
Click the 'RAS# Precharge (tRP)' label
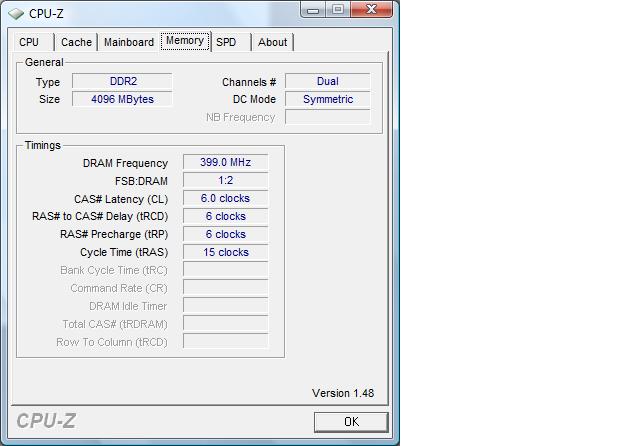114,234
